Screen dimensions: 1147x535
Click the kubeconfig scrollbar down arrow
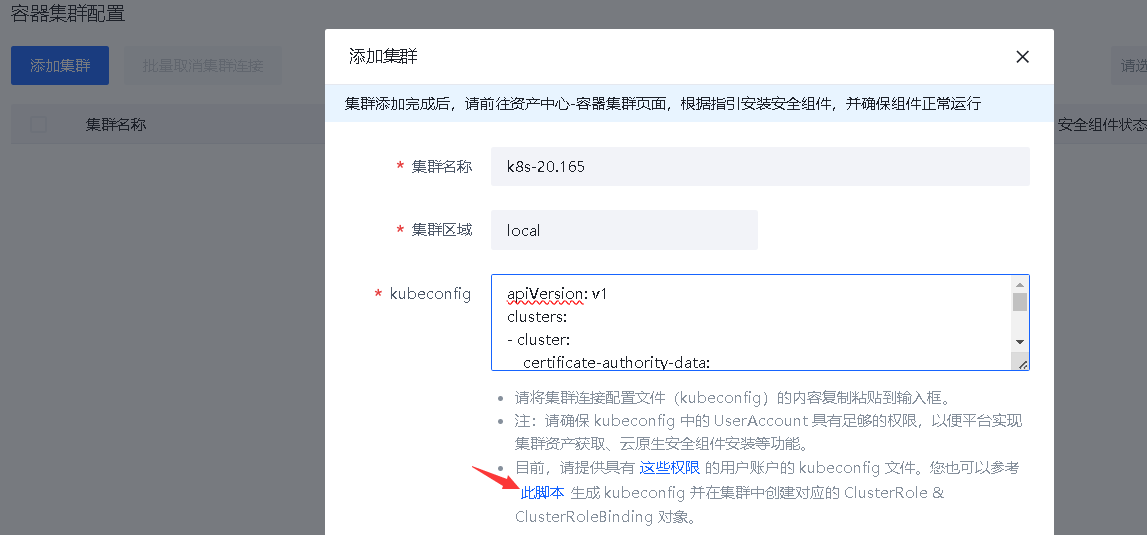1020,341
